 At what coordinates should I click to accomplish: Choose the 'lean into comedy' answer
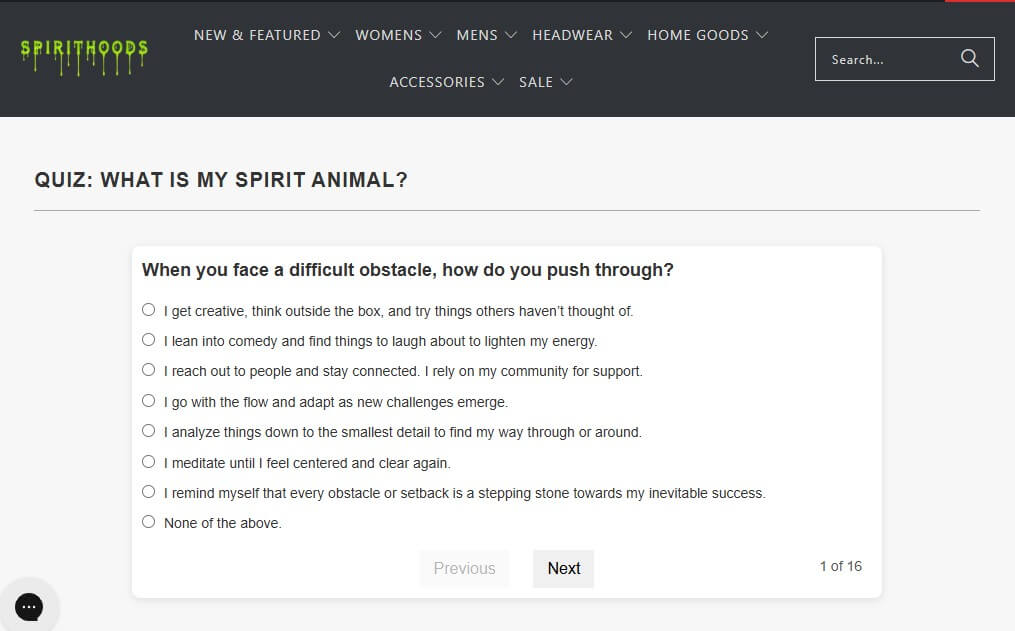[x=149, y=340]
